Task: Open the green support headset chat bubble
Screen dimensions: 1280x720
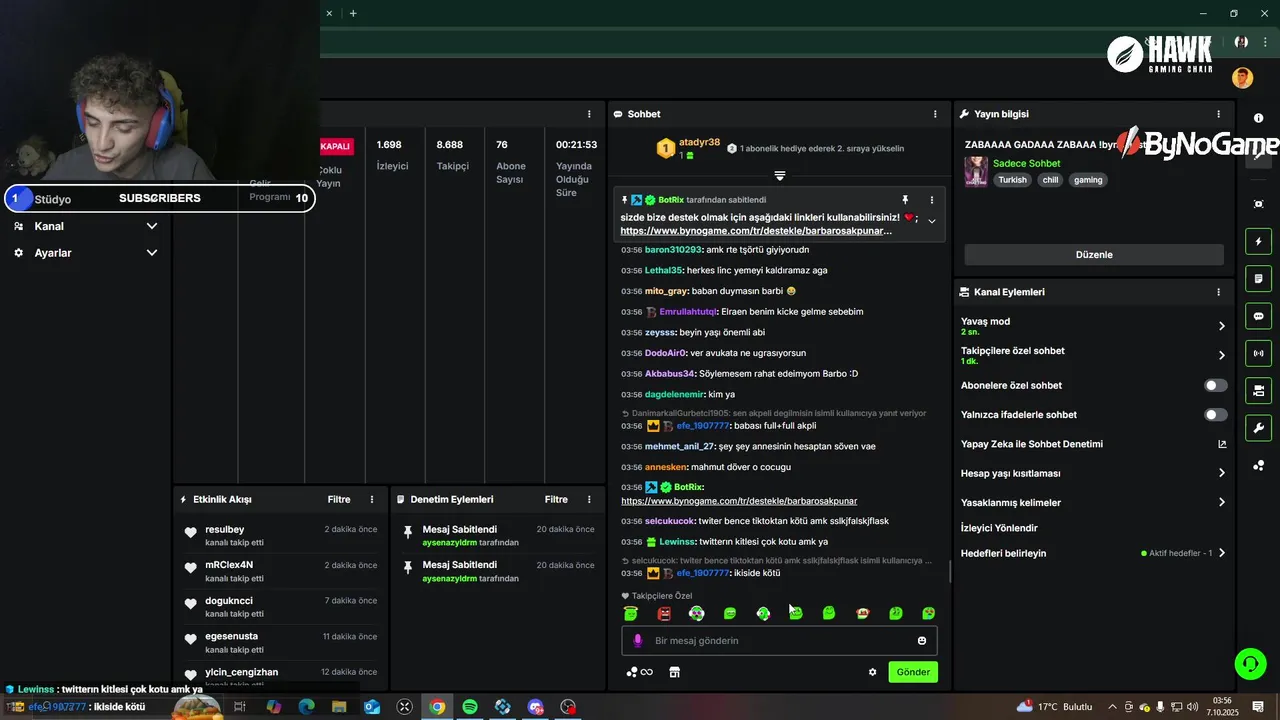Action: (1249, 663)
